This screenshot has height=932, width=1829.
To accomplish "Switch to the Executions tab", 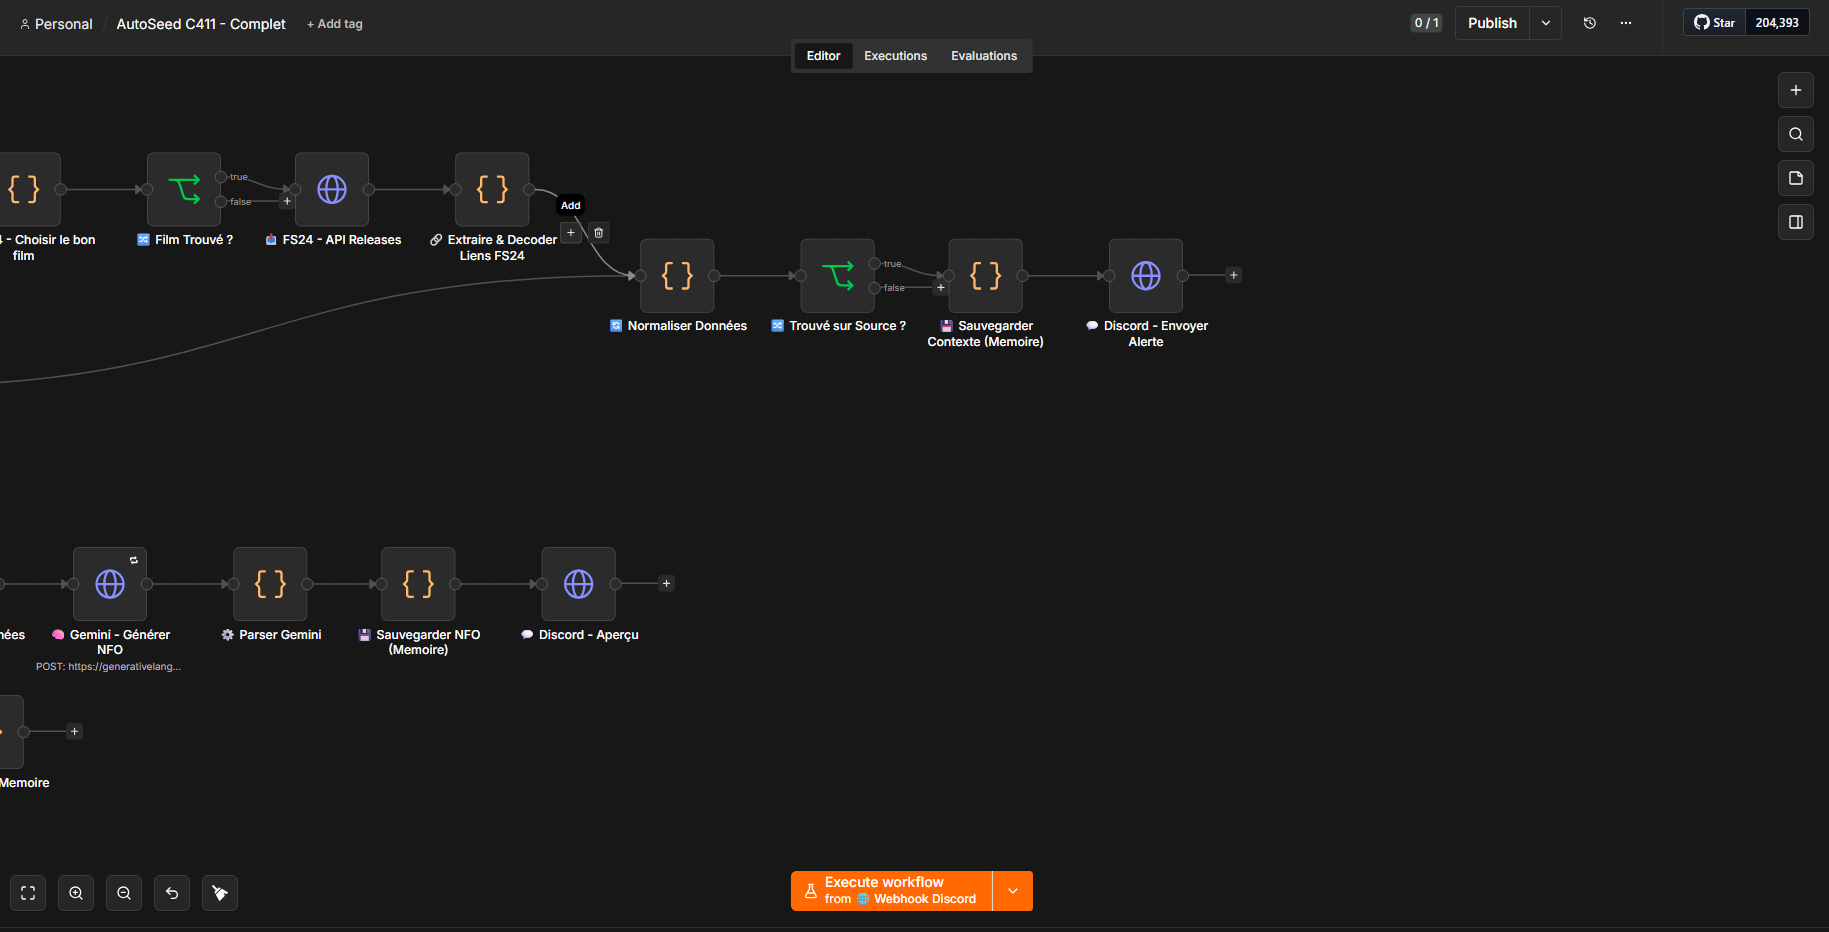I will [896, 56].
